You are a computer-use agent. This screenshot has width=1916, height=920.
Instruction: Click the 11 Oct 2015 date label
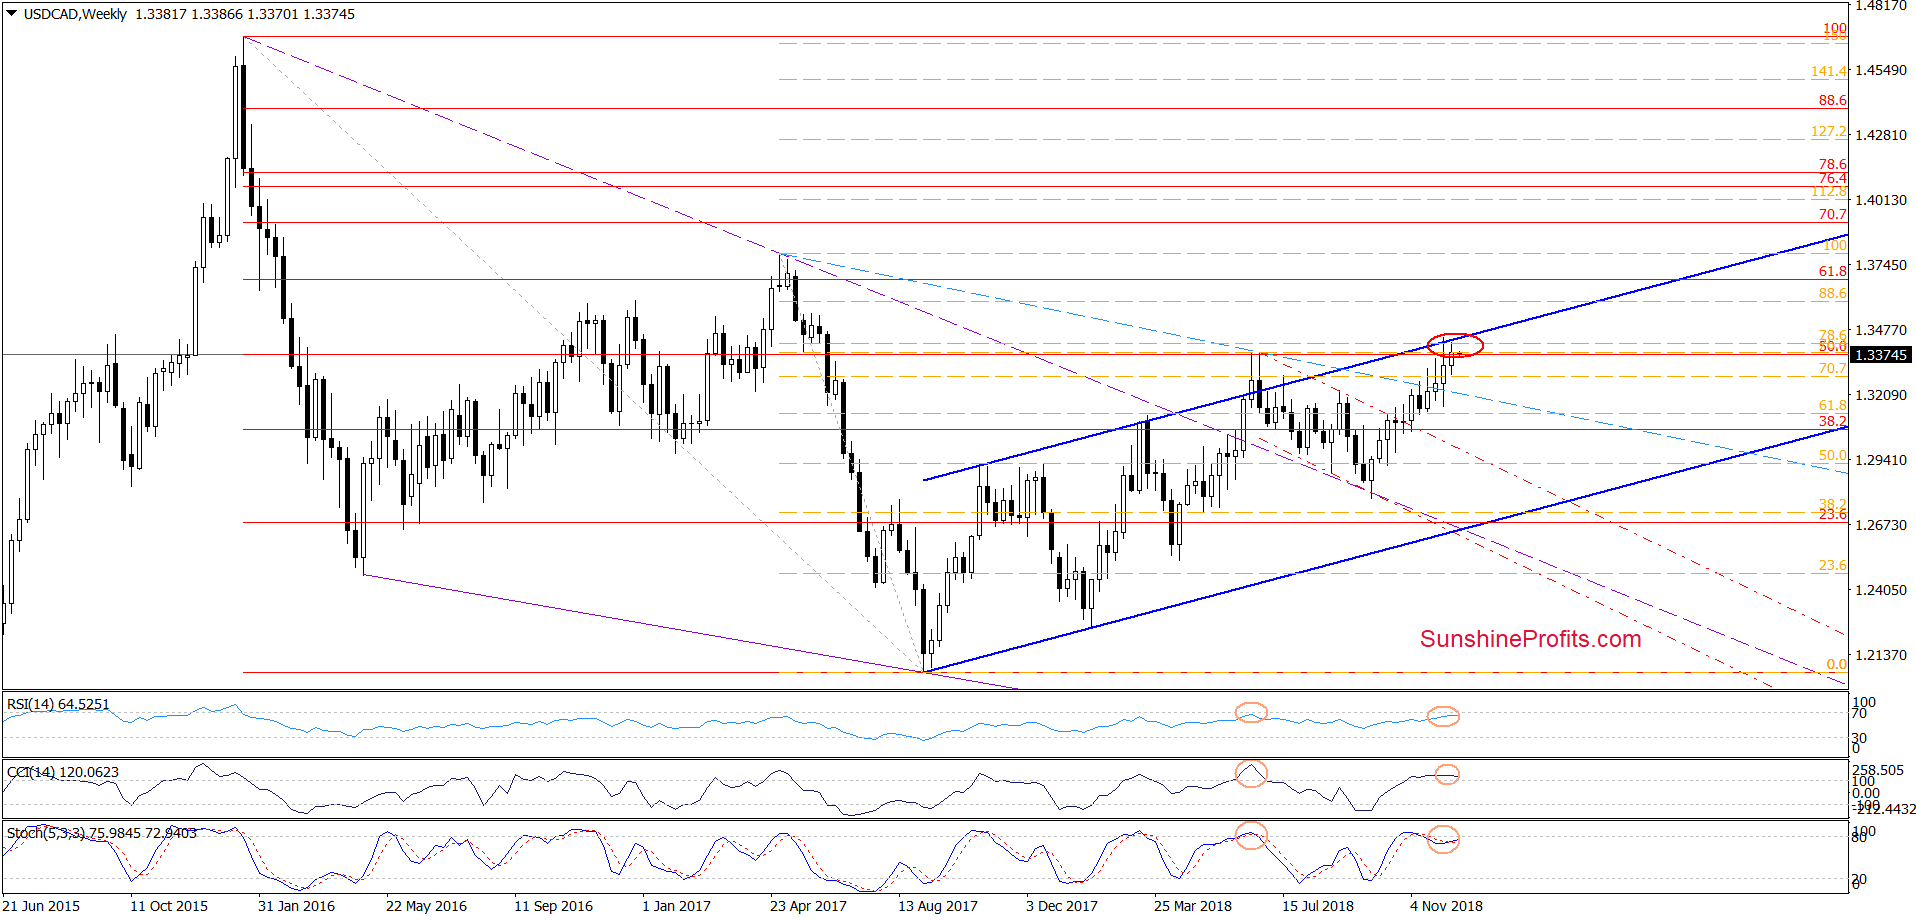[169, 906]
